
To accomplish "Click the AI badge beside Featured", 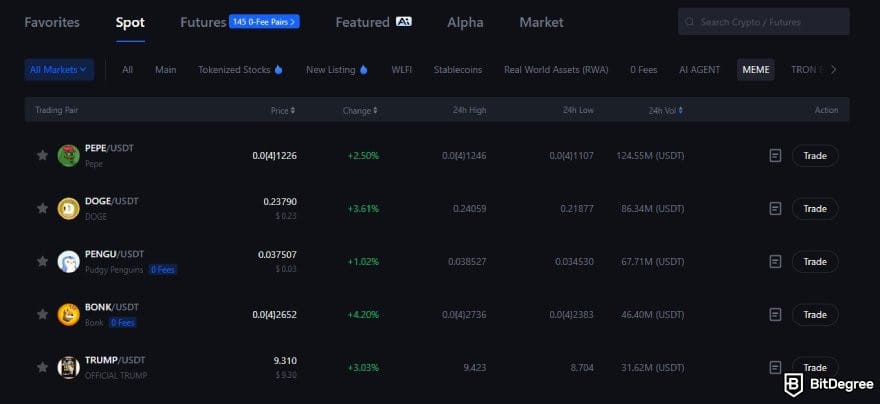I will click(404, 21).
